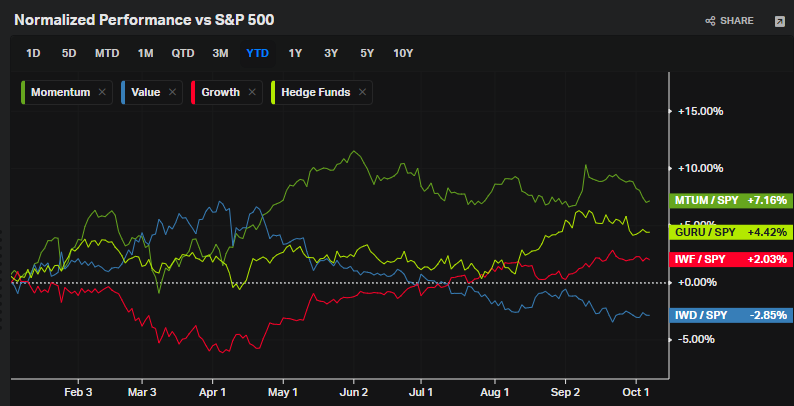Click the Oct 1 date label
The width and height of the screenshot is (794, 406).
point(636,392)
